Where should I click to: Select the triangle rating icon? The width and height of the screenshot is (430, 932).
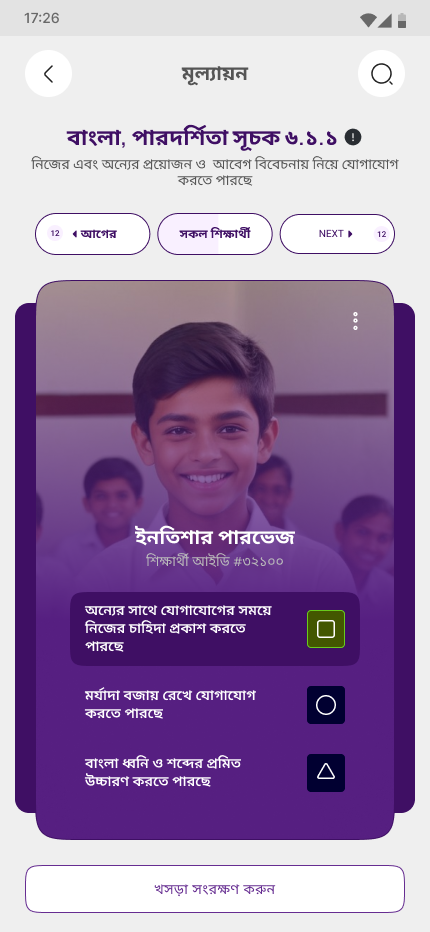(326, 773)
